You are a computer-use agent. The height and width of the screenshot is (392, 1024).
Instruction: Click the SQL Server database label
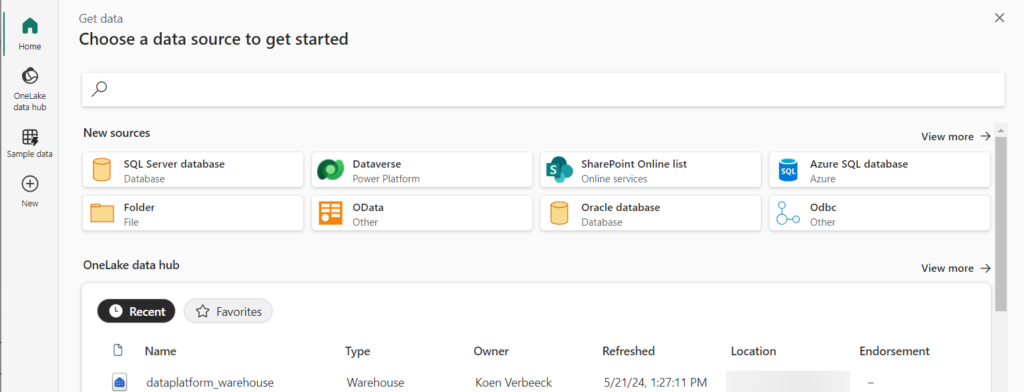174,164
